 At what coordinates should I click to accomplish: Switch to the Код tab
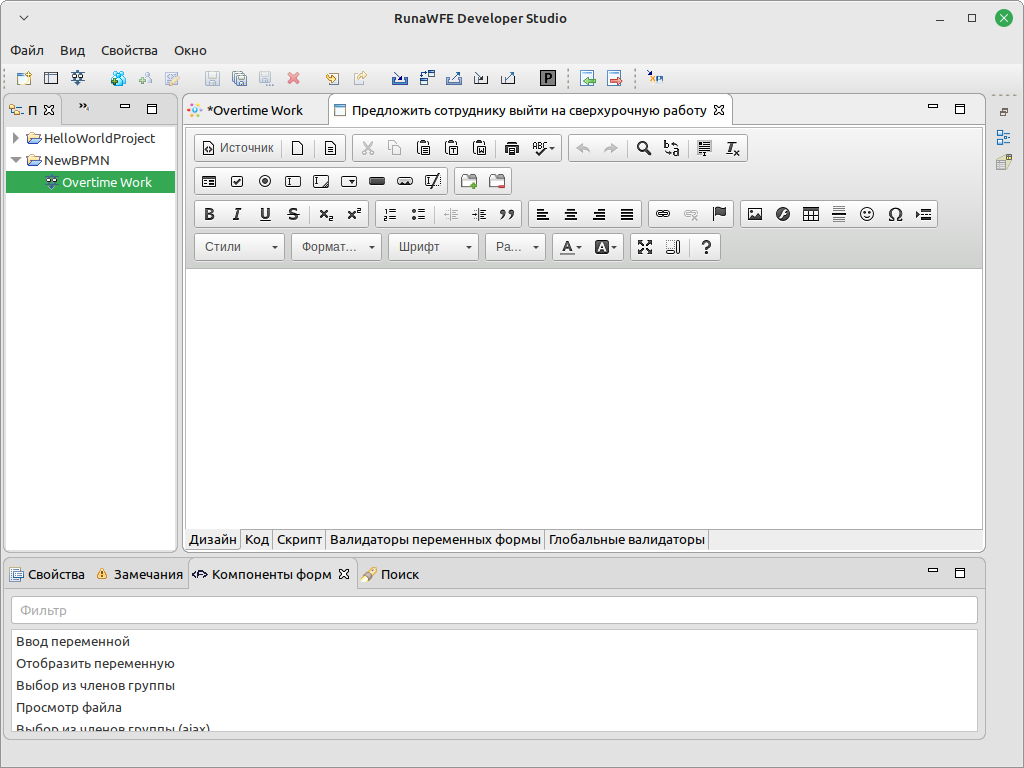[257, 539]
